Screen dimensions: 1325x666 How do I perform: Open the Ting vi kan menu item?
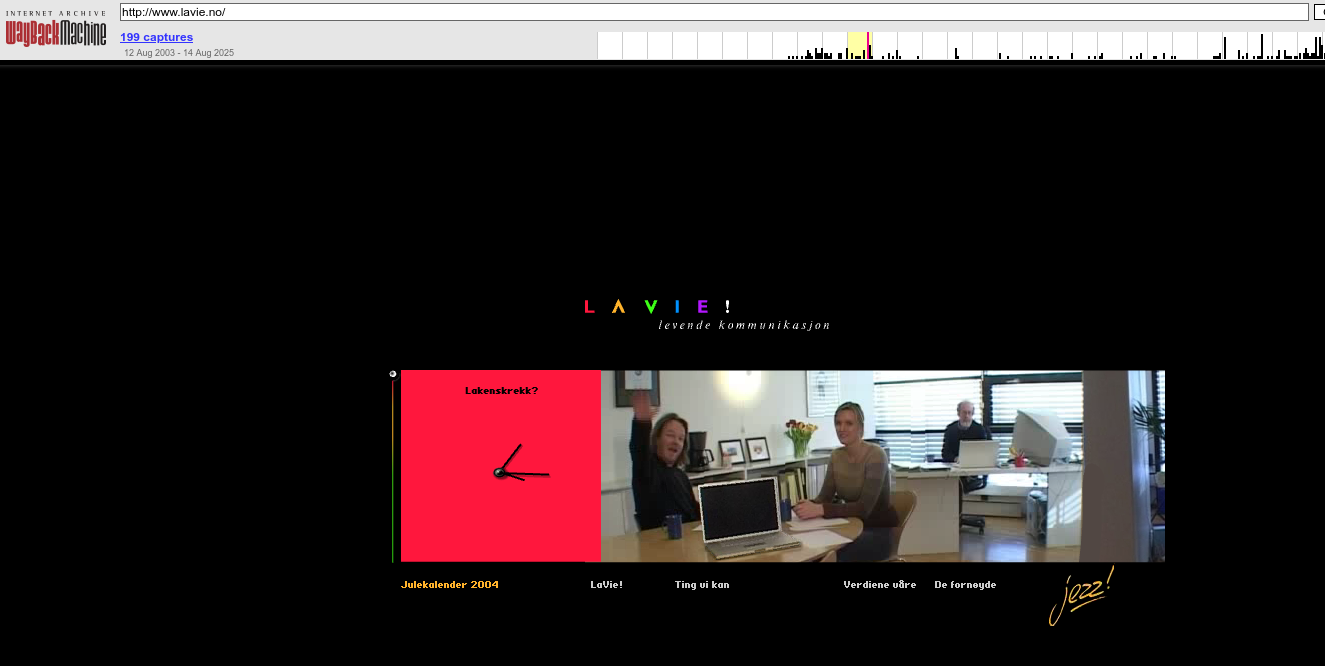pyautogui.click(x=702, y=585)
